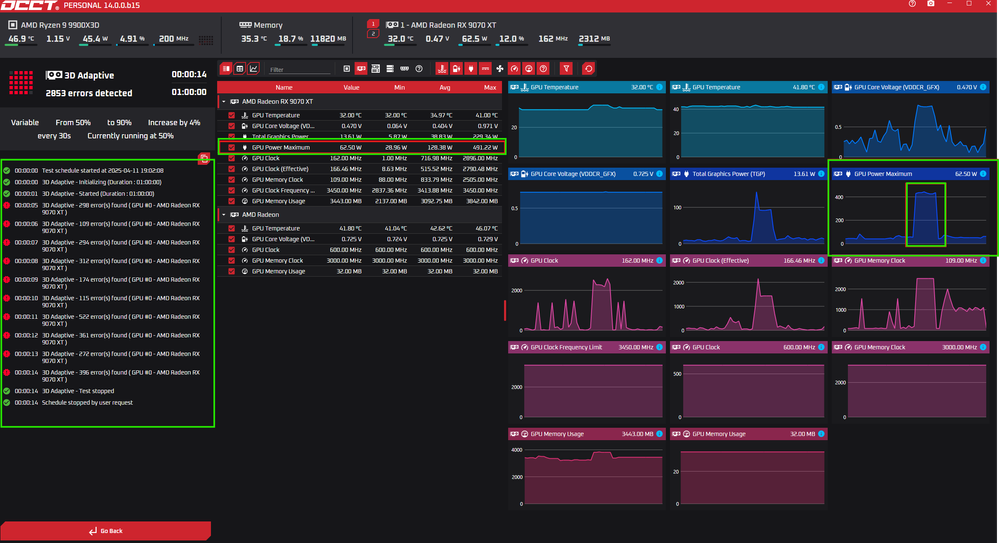Select GPU 2 in the GPU selector
The height and width of the screenshot is (543, 999).
pyautogui.click(x=373, y=34)
